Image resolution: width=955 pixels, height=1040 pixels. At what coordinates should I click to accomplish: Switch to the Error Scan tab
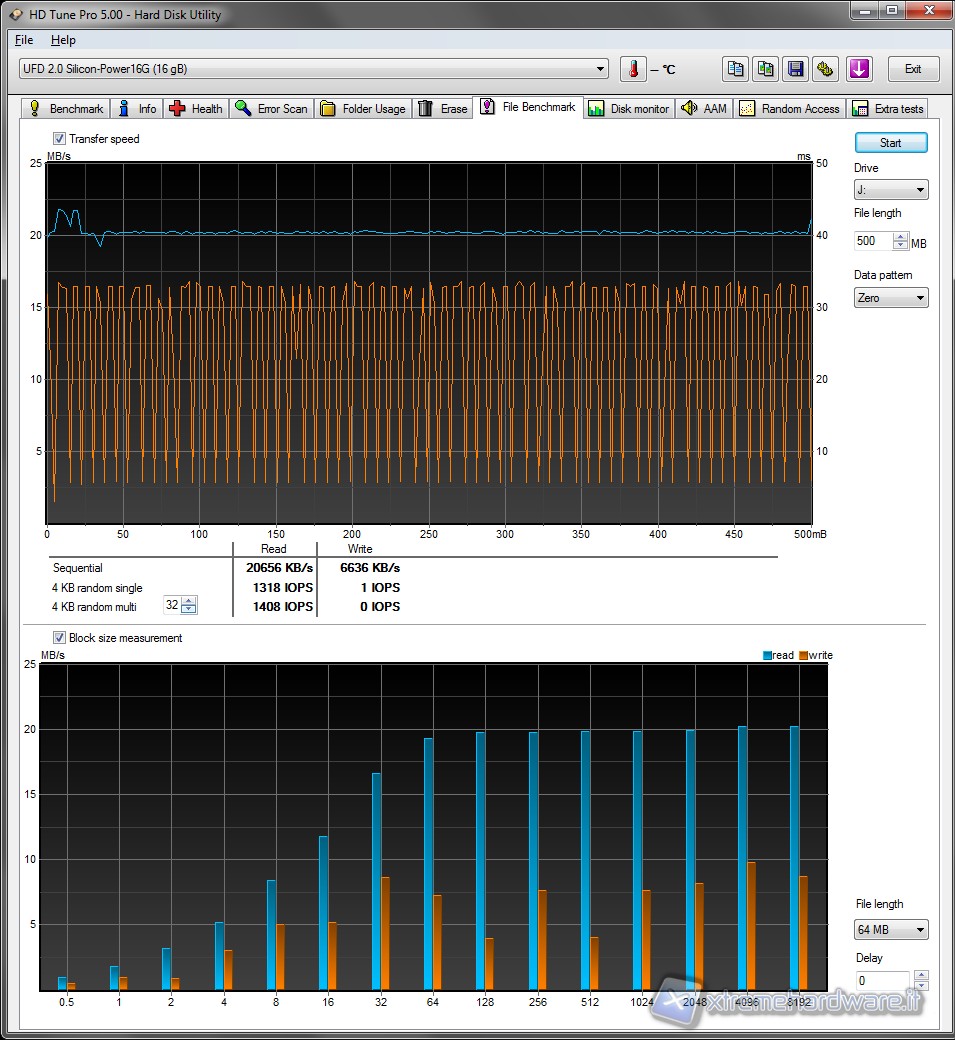271,108
